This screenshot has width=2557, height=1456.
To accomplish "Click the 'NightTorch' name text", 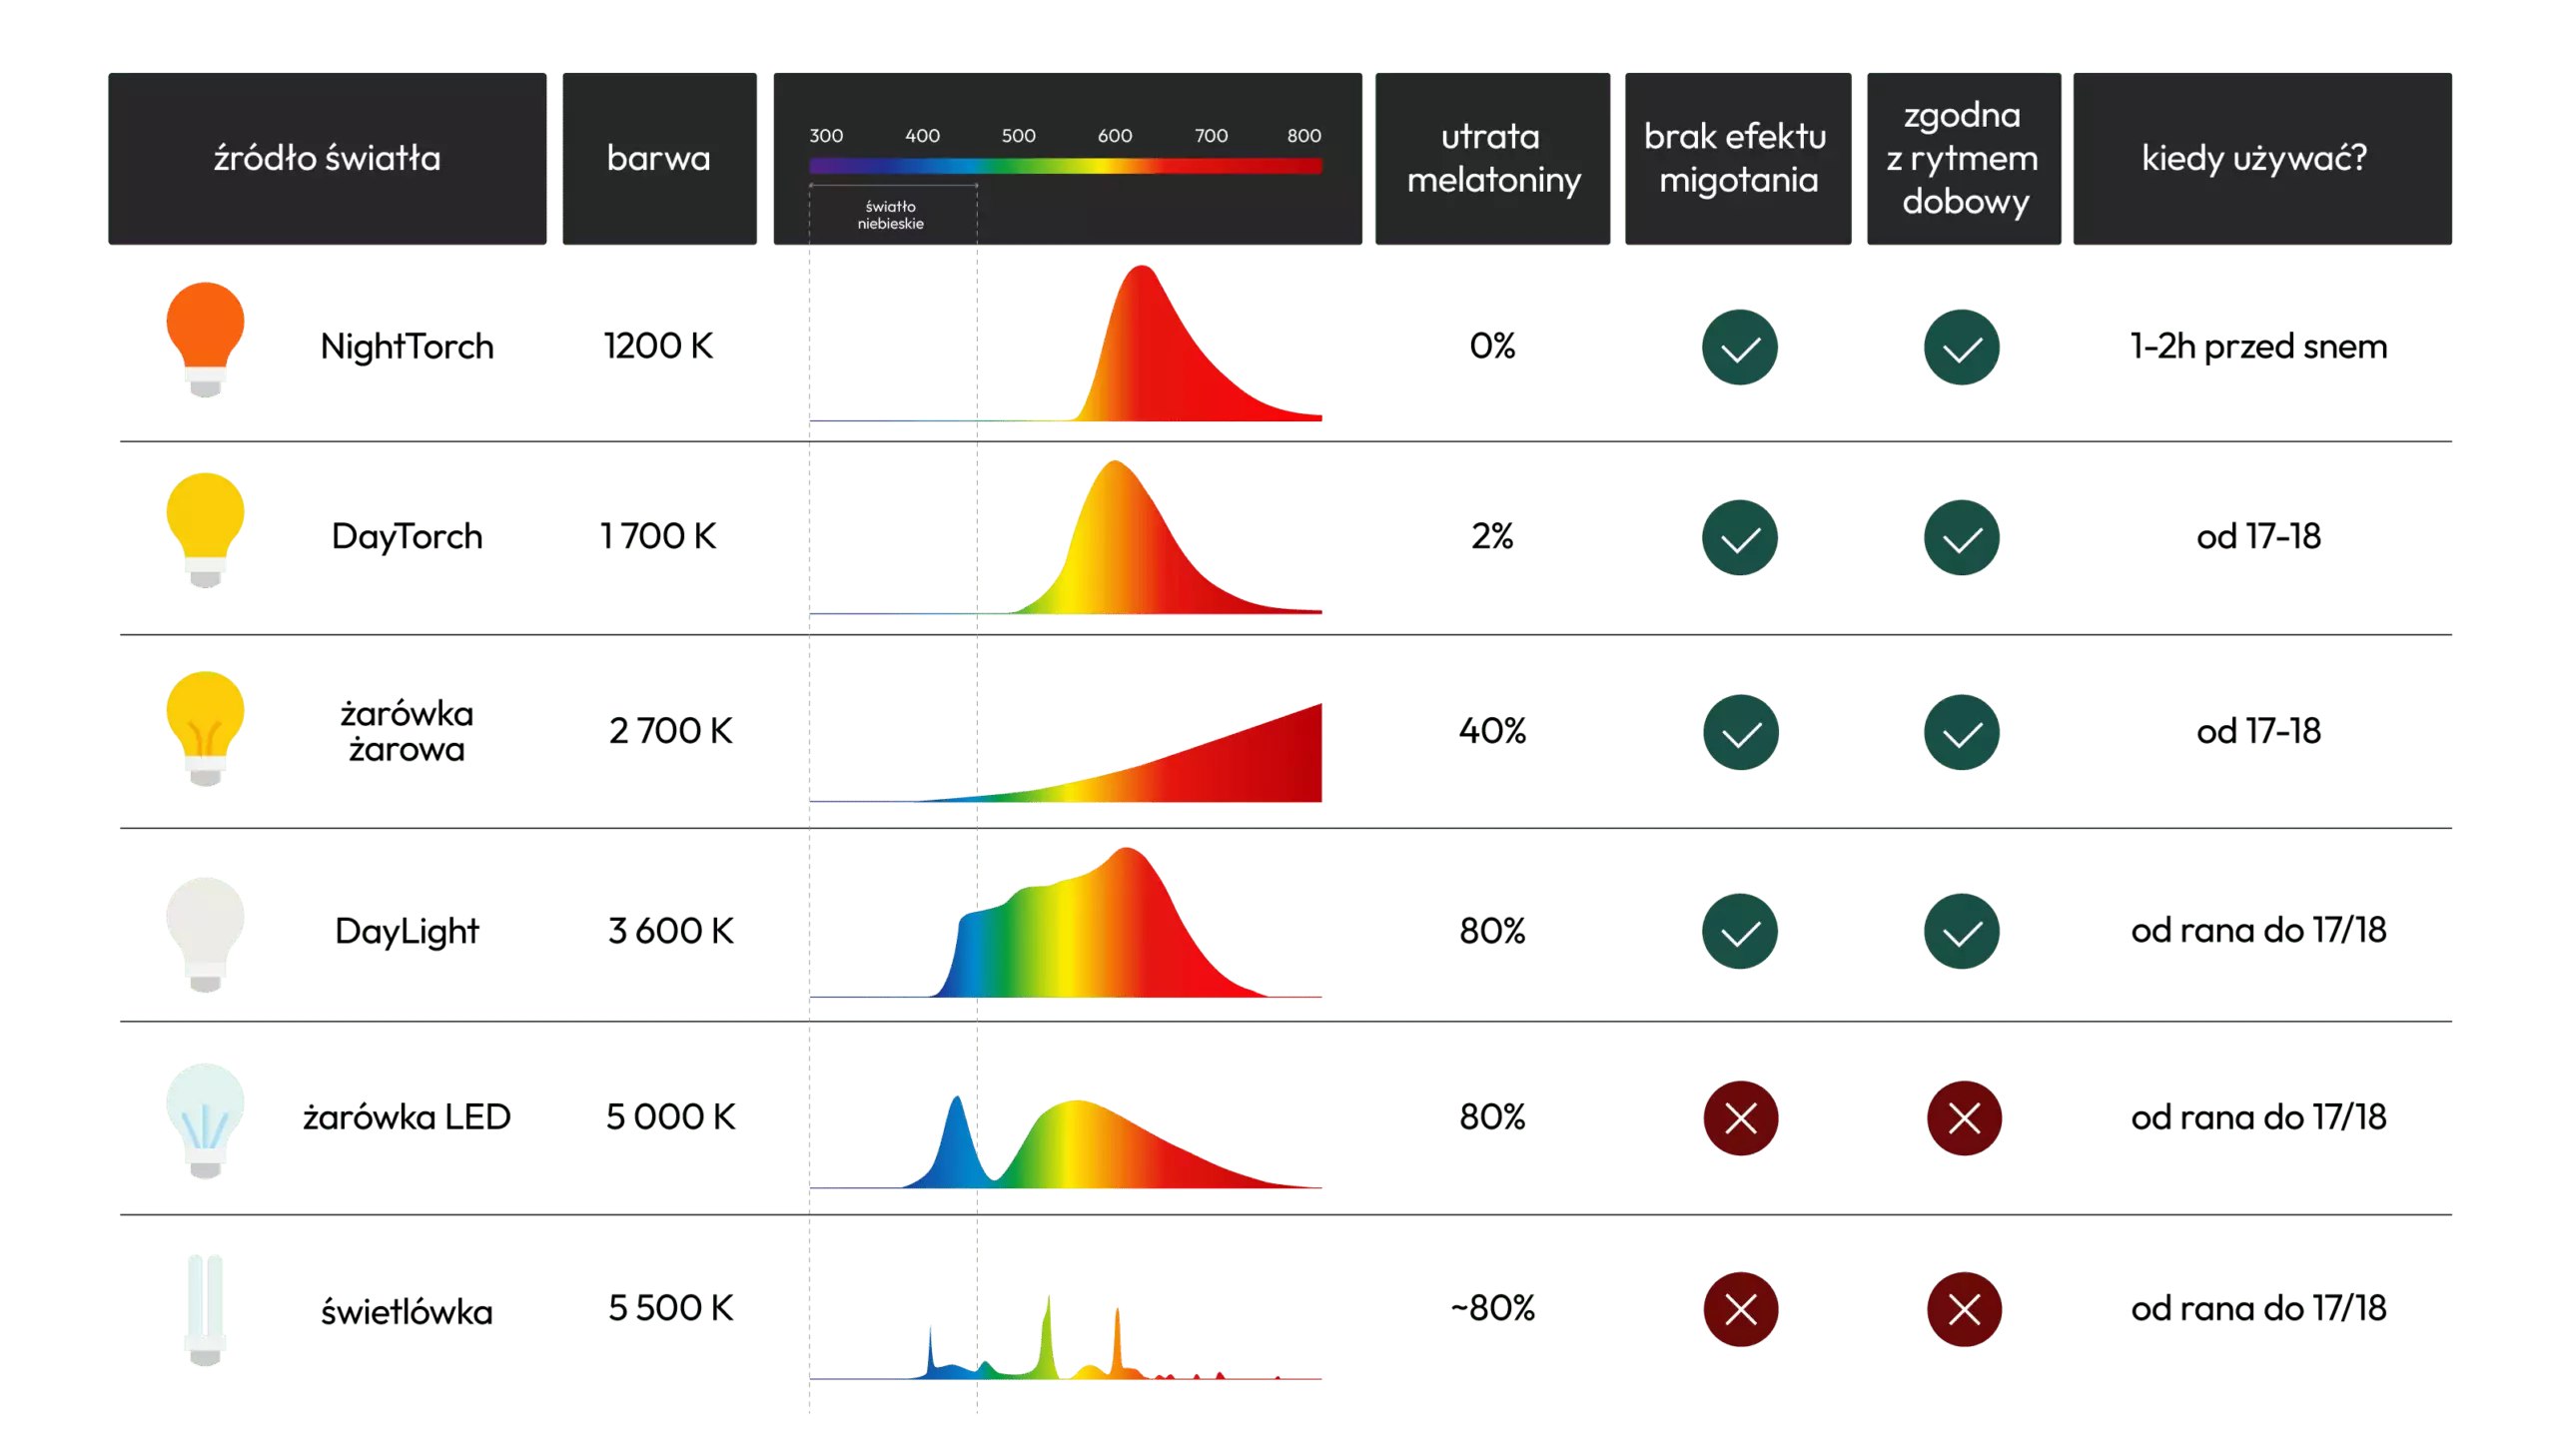I will tap(407, 346).
